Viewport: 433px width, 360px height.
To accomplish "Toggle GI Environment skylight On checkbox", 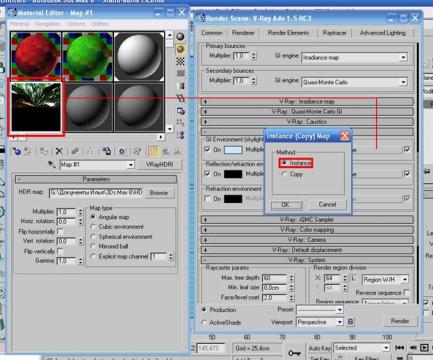I will 207,149.
